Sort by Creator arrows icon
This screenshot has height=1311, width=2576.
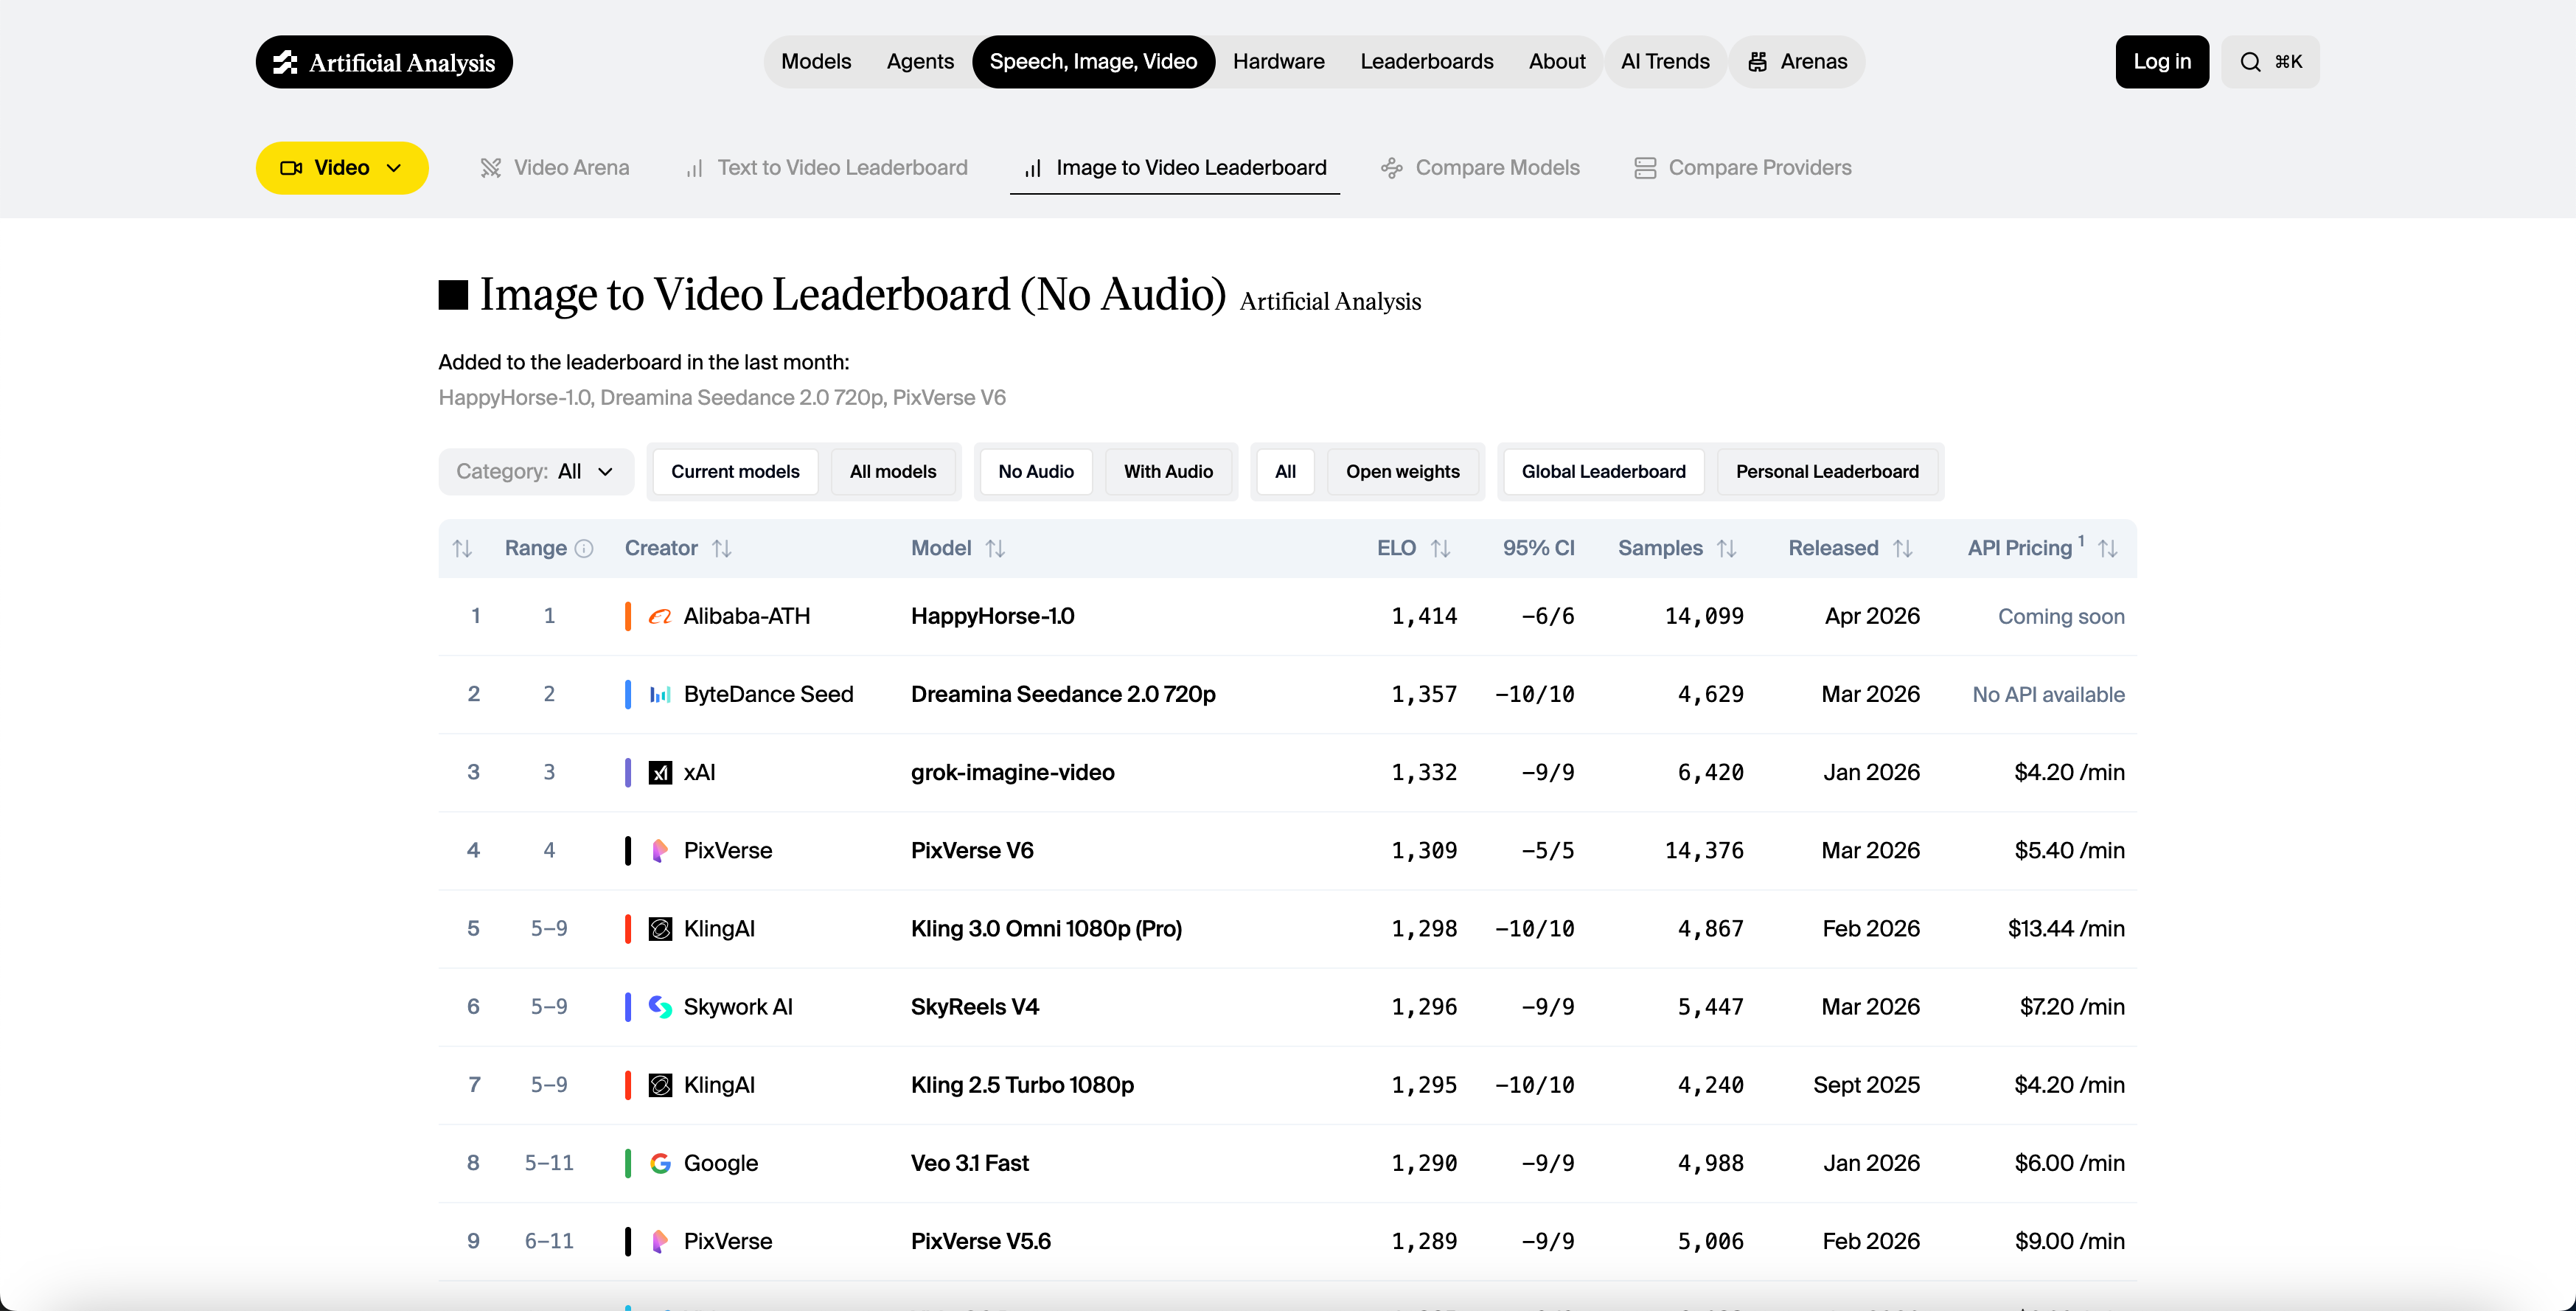[722, 548]
